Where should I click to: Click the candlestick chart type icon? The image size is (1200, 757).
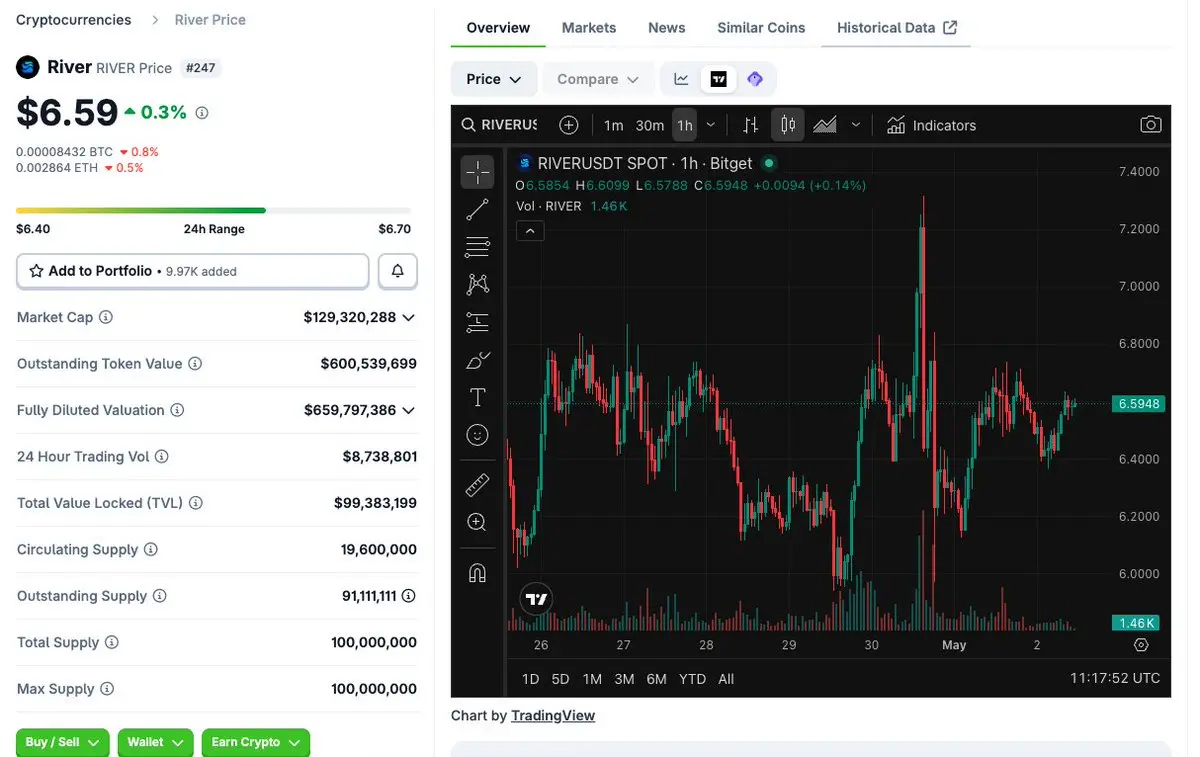tap(788, 125)
